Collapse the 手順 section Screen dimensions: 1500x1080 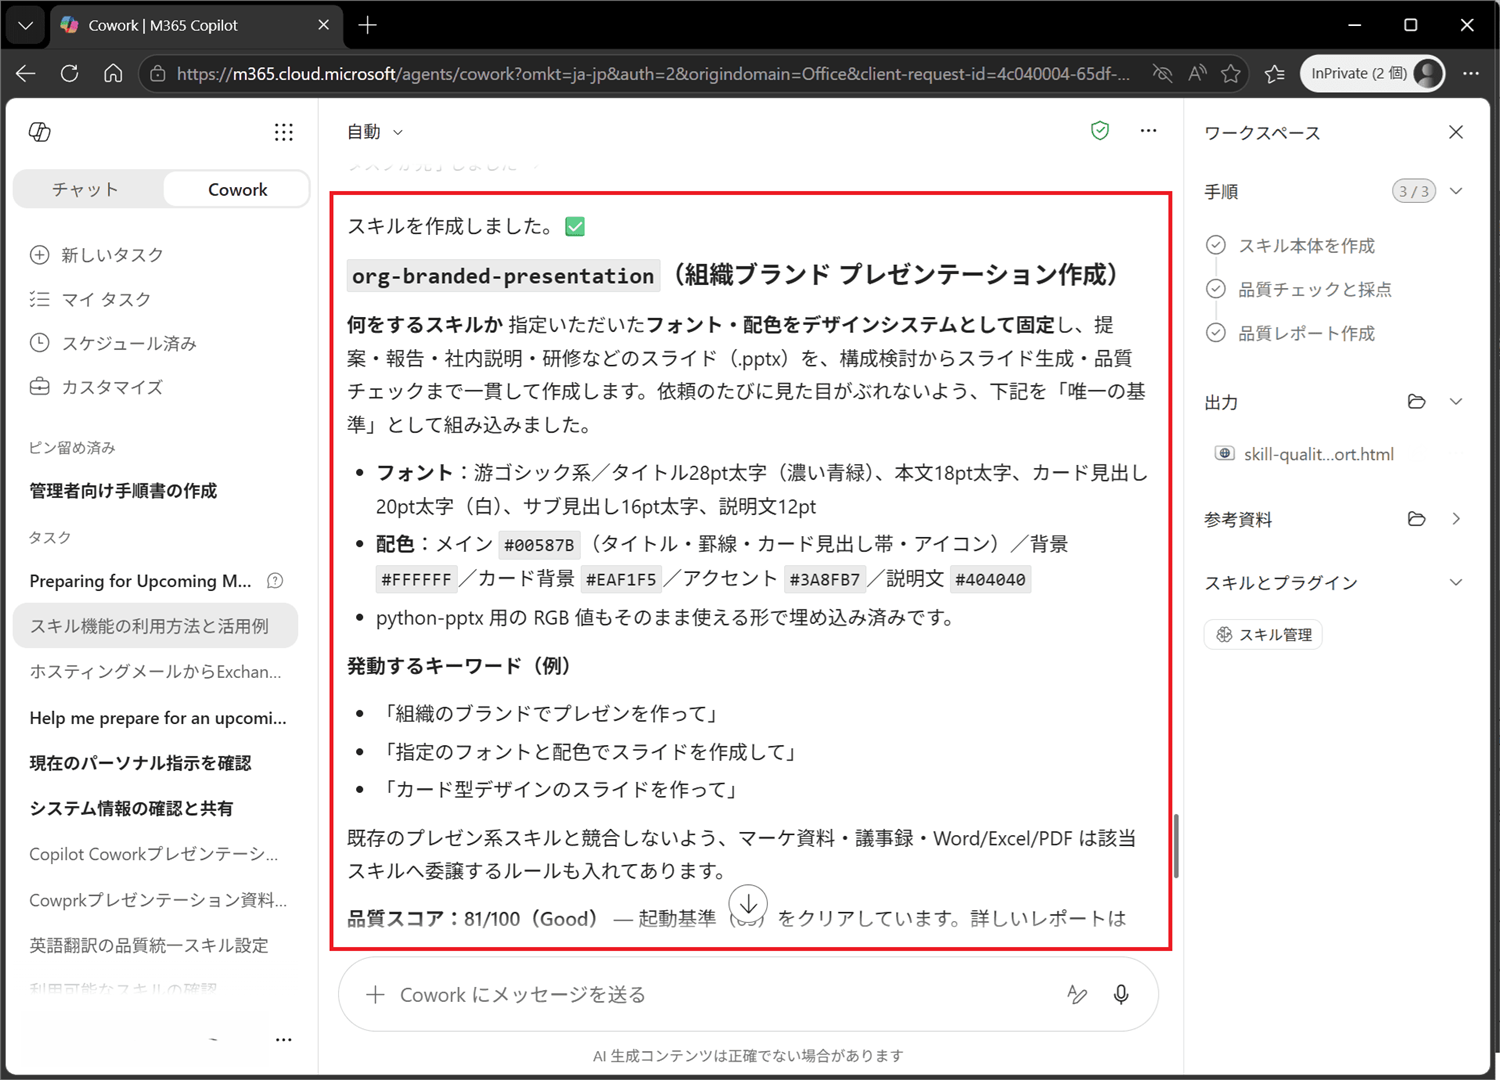(x=1456, y=191)
